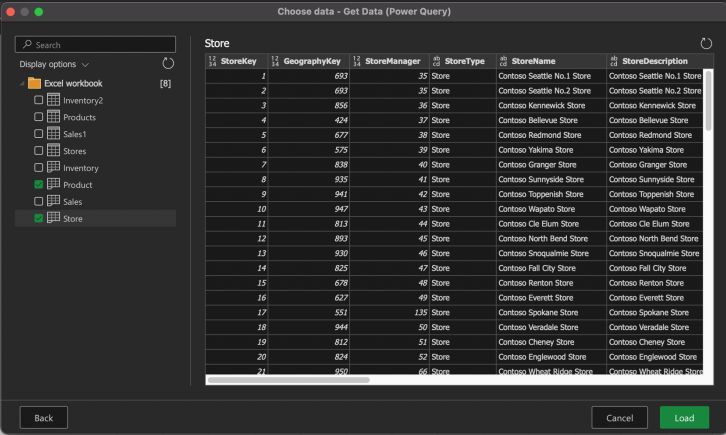The image size is (726, 435).
Task: Click the Sales1 table icon
Action: 54,134
